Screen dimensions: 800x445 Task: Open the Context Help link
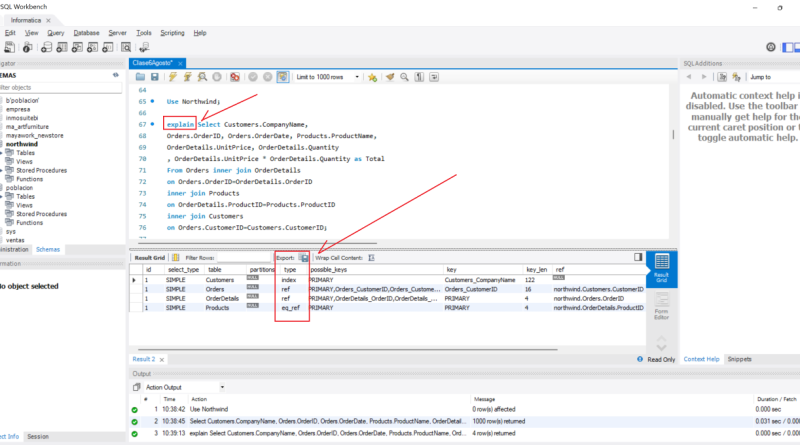point(701,359)
